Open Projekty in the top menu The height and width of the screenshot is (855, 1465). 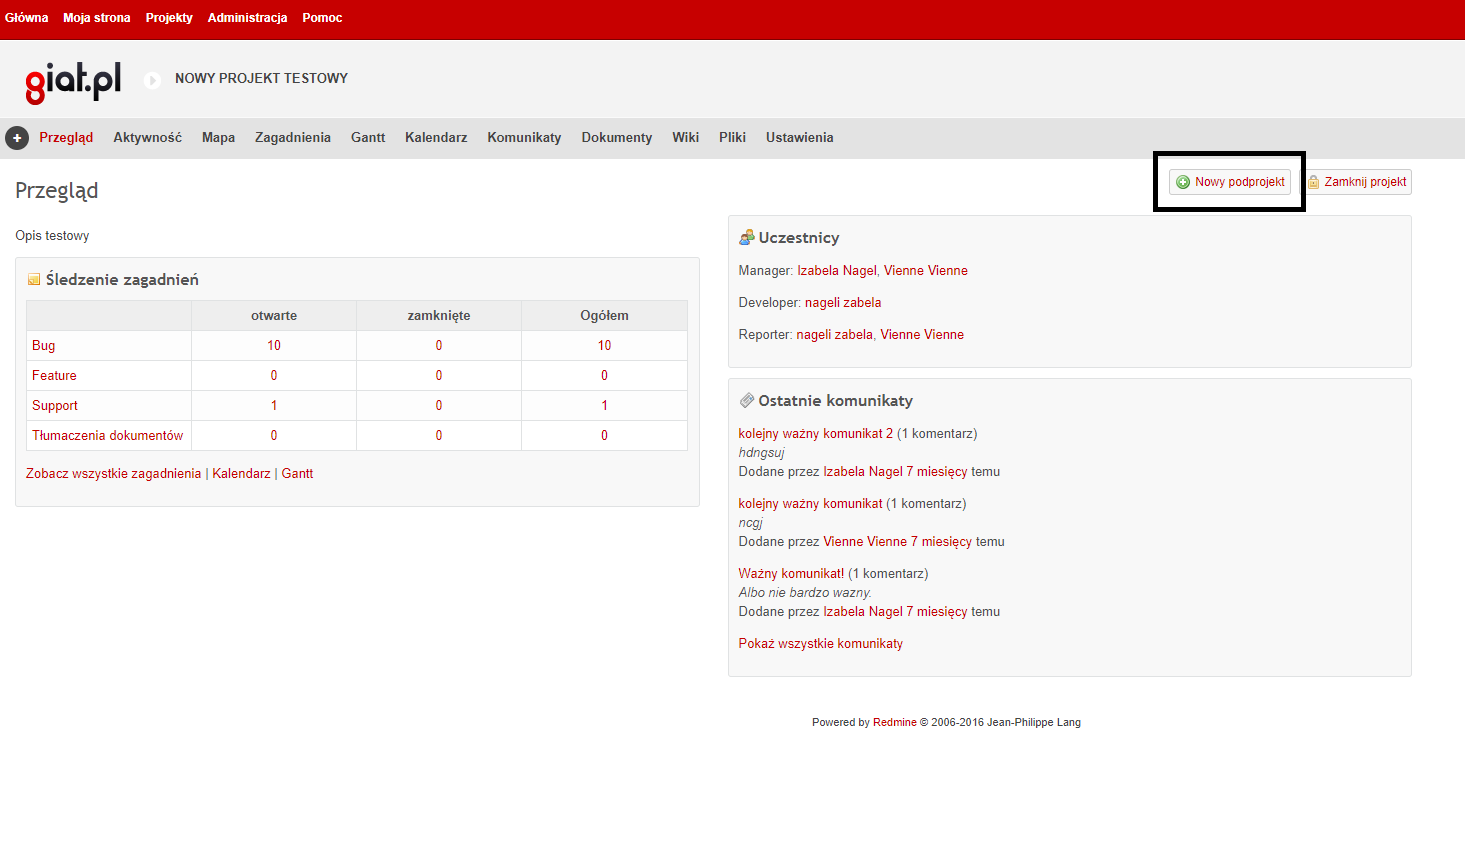coord(169,18)
